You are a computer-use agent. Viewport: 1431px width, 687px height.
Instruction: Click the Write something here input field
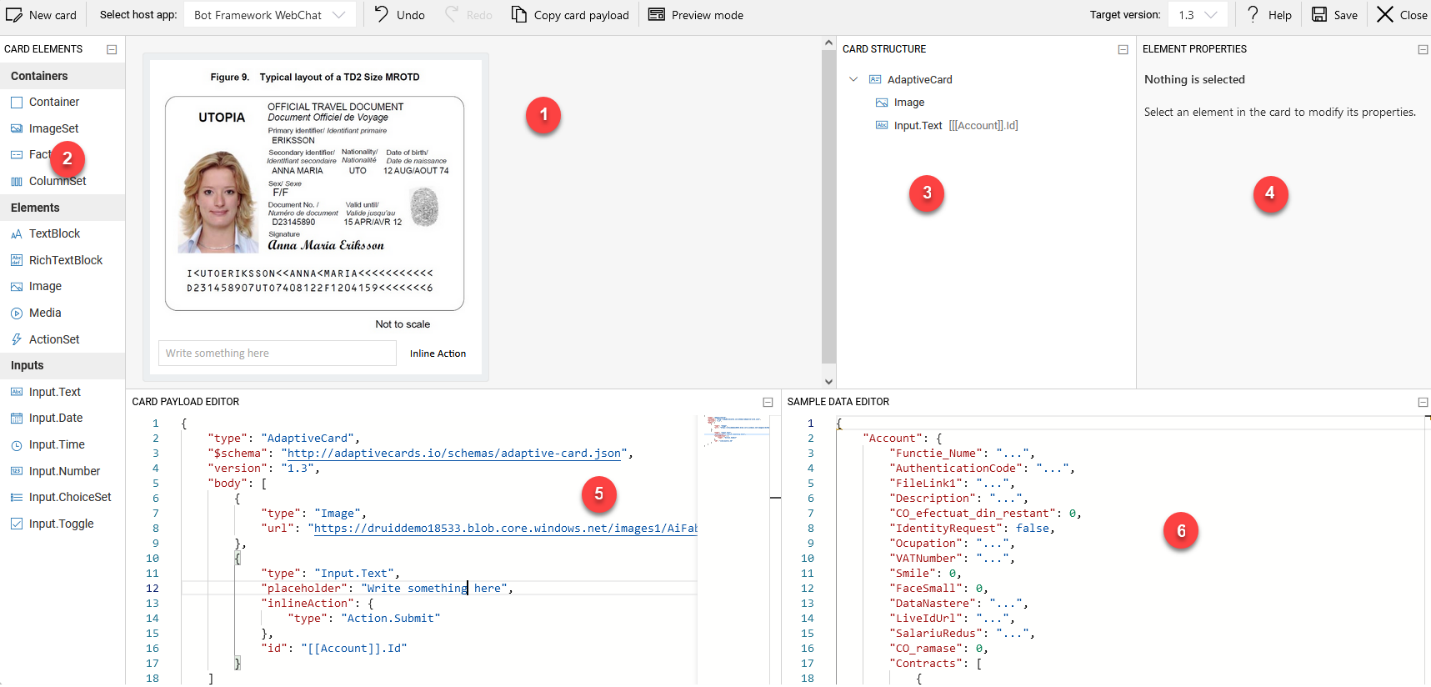(x=277, y=353)
